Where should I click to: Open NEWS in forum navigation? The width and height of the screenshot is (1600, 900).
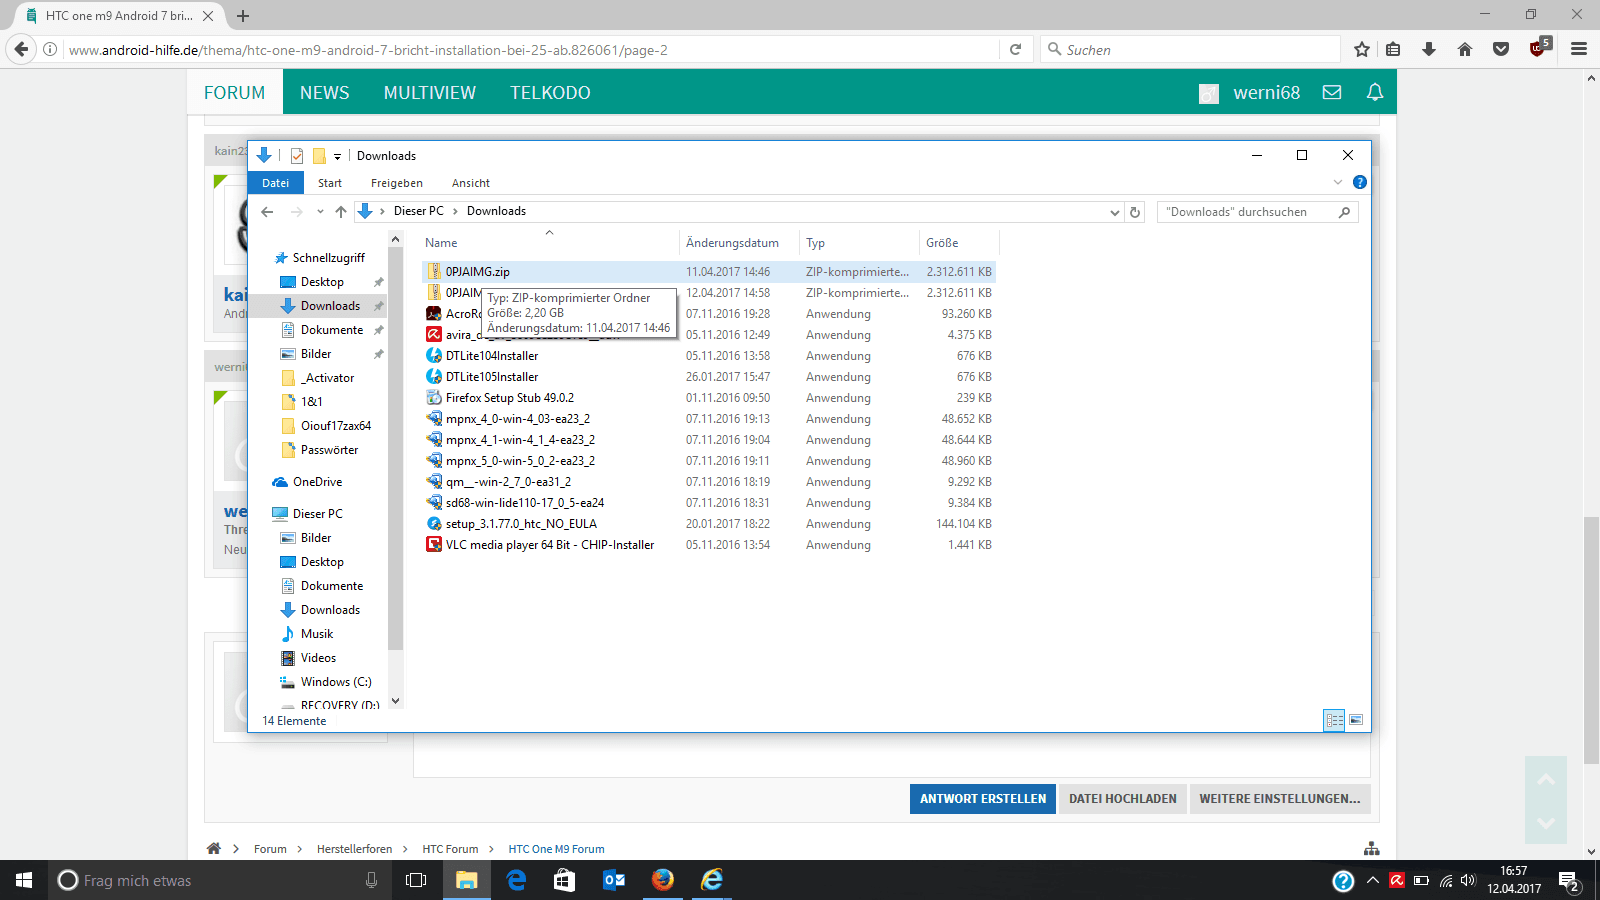coord(325,92)
